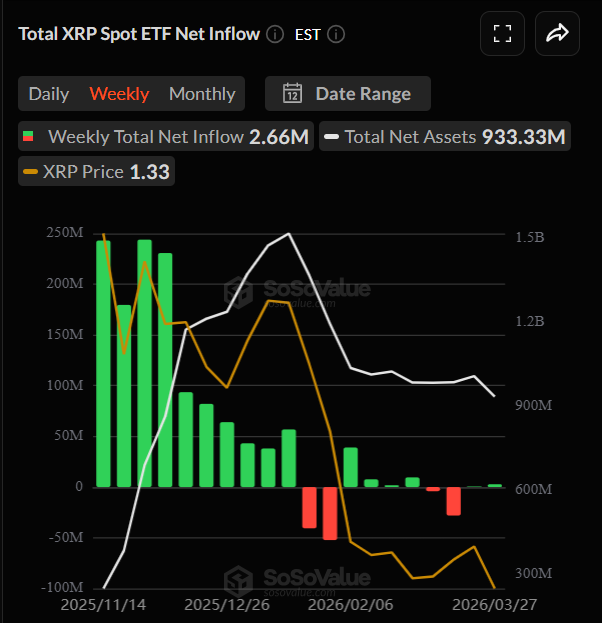Image resolution: width=602 pixels, height=623 pixels.
Task: Select the Weekly tab
Action: pyautogui.click(x=119, y=94)
